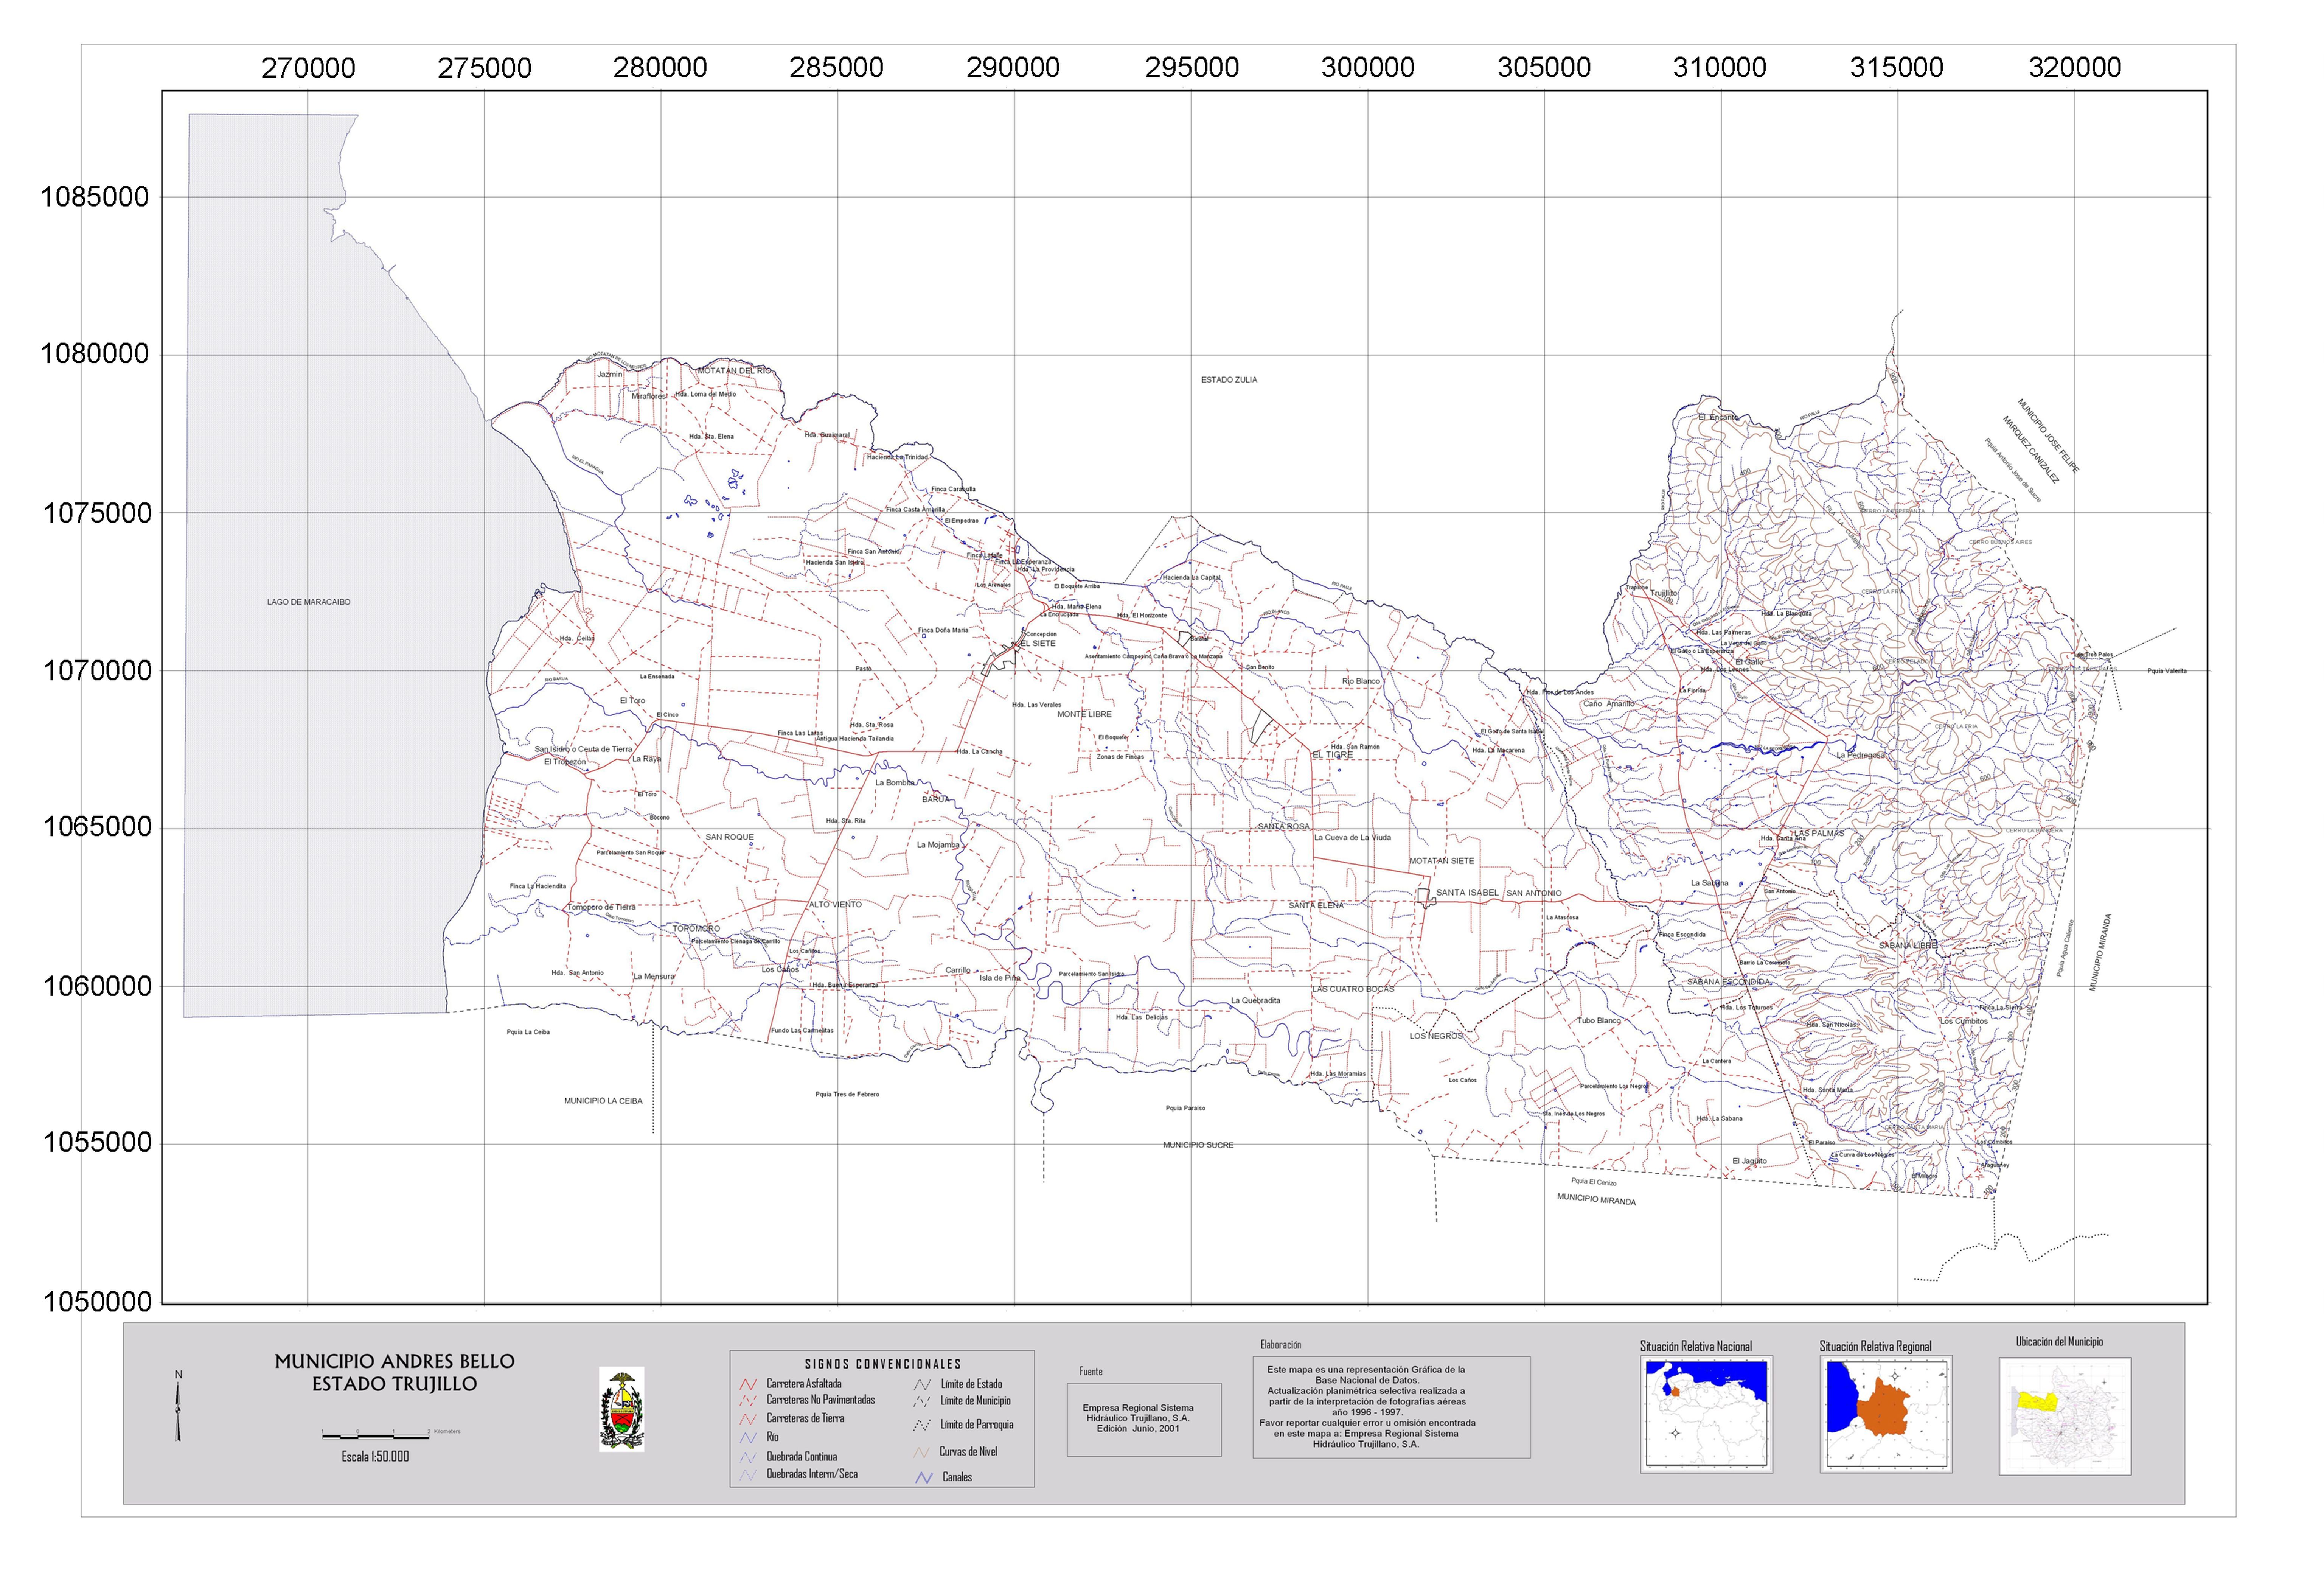2324x1577 pixels.
Task: Click the Límite de Municipio legend symbol
Action: pos(922,1402)
